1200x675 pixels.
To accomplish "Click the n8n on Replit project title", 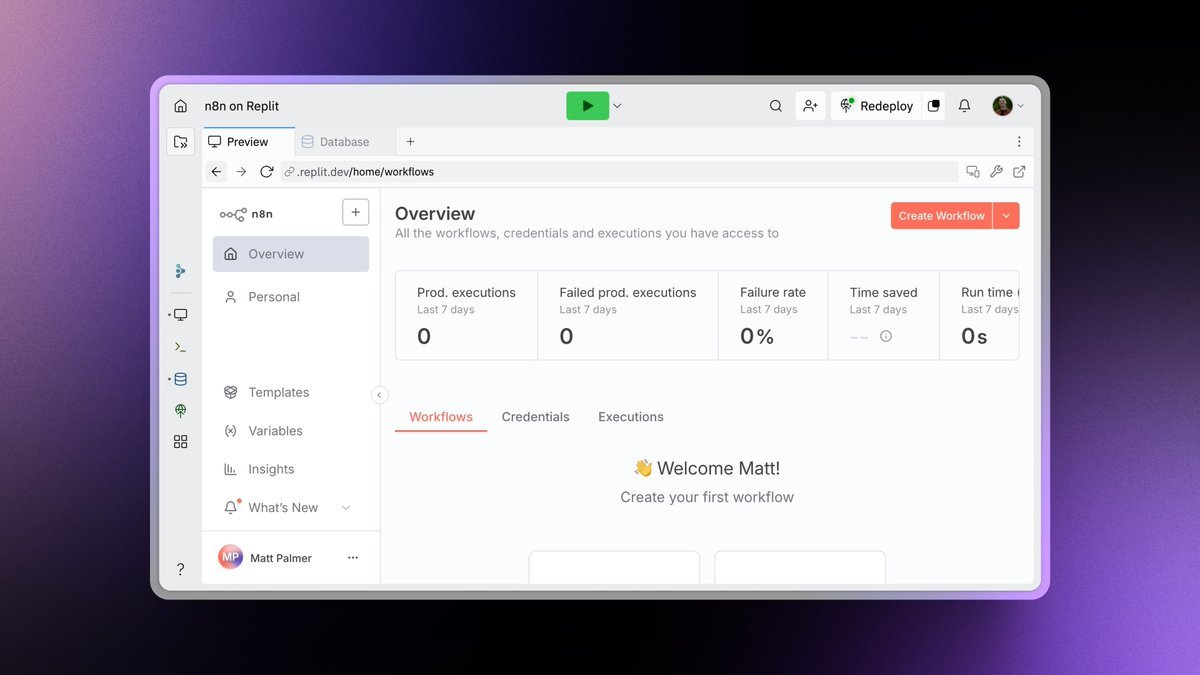I will tap(242, 106).
